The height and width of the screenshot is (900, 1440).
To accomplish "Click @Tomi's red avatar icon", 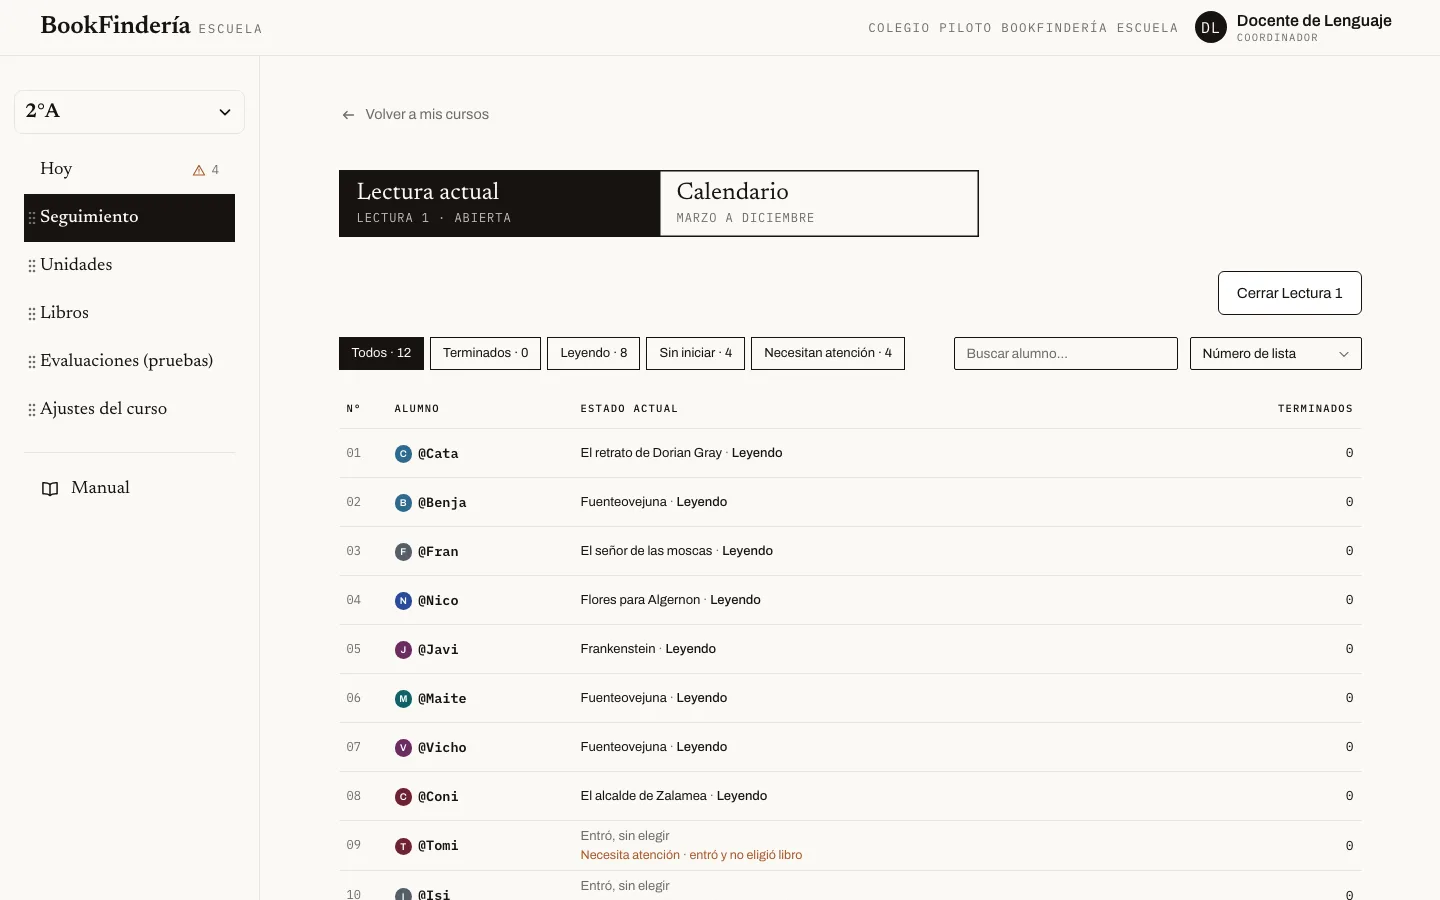I will 403,846.
